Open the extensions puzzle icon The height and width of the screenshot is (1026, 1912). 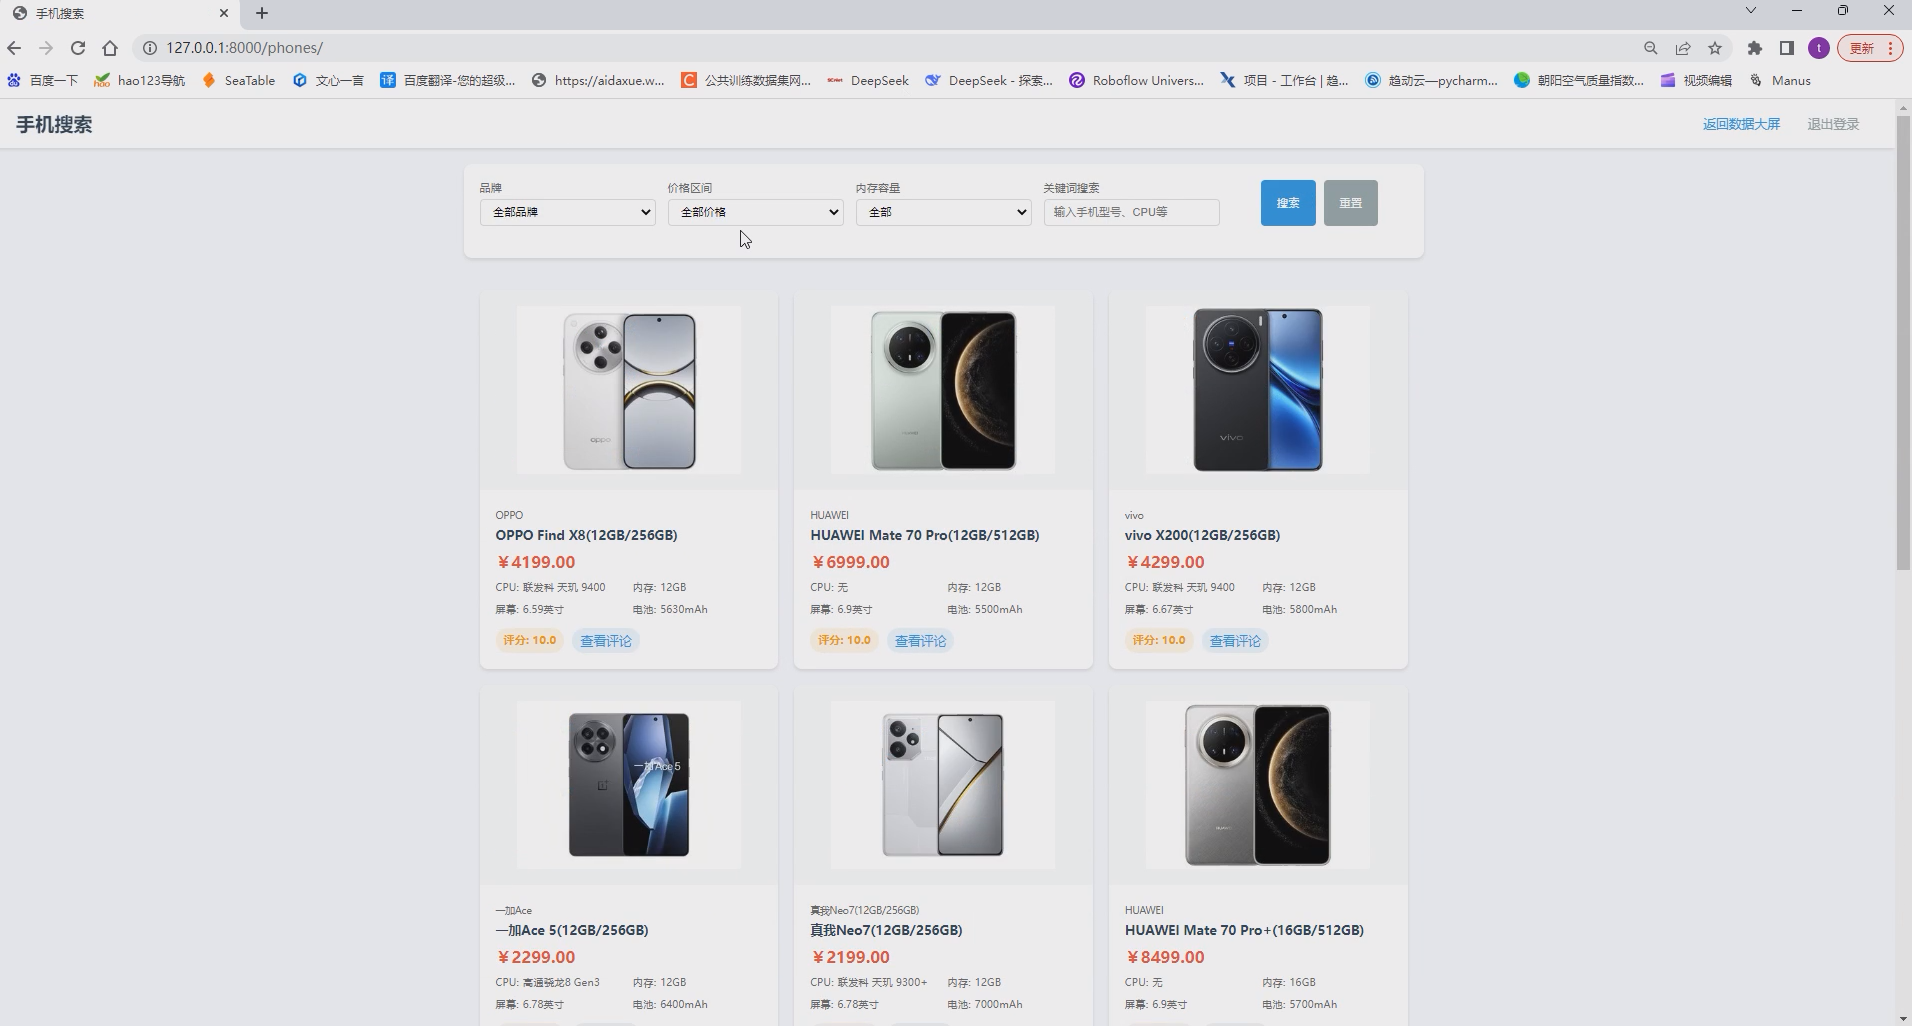(x=1755, y=48)
